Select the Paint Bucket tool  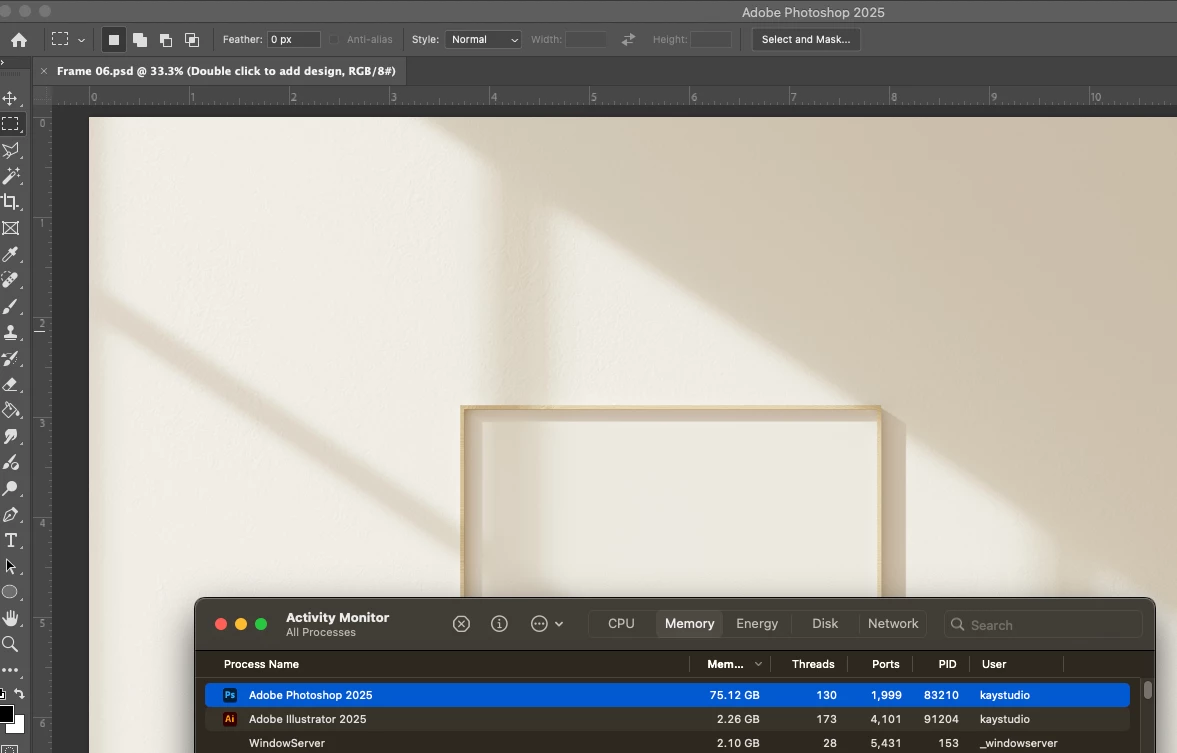tap(11, 410)
